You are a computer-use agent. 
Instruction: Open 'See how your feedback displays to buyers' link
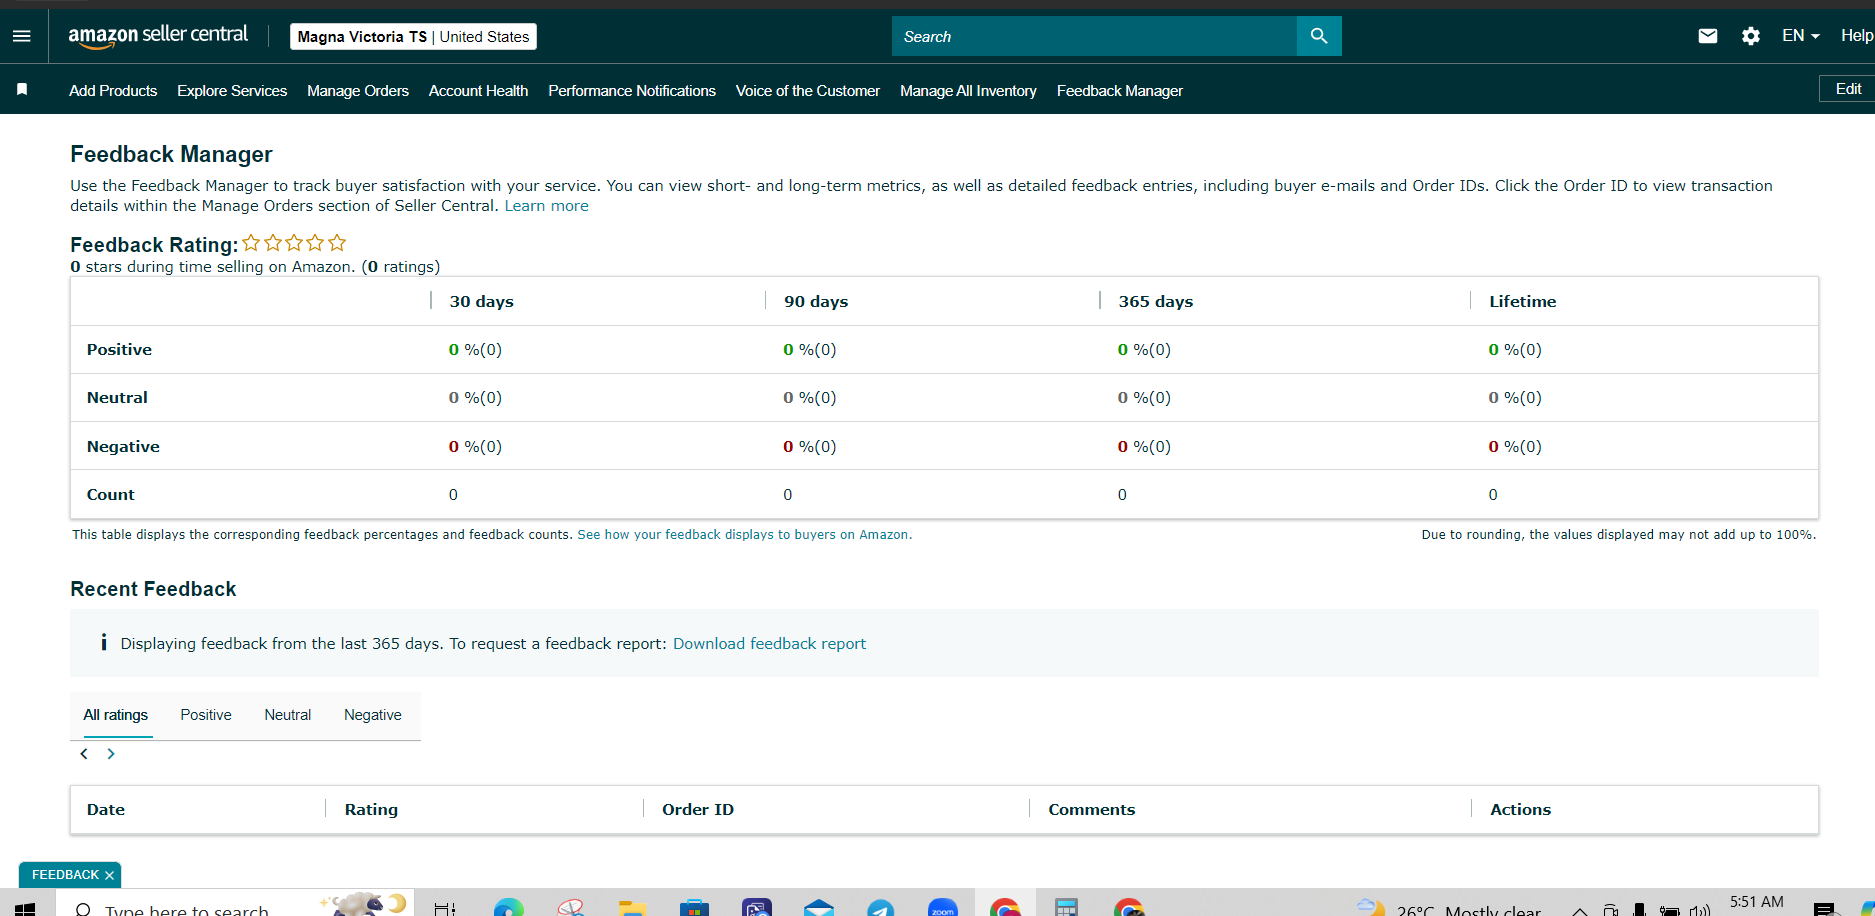click(x=744, y=535)
